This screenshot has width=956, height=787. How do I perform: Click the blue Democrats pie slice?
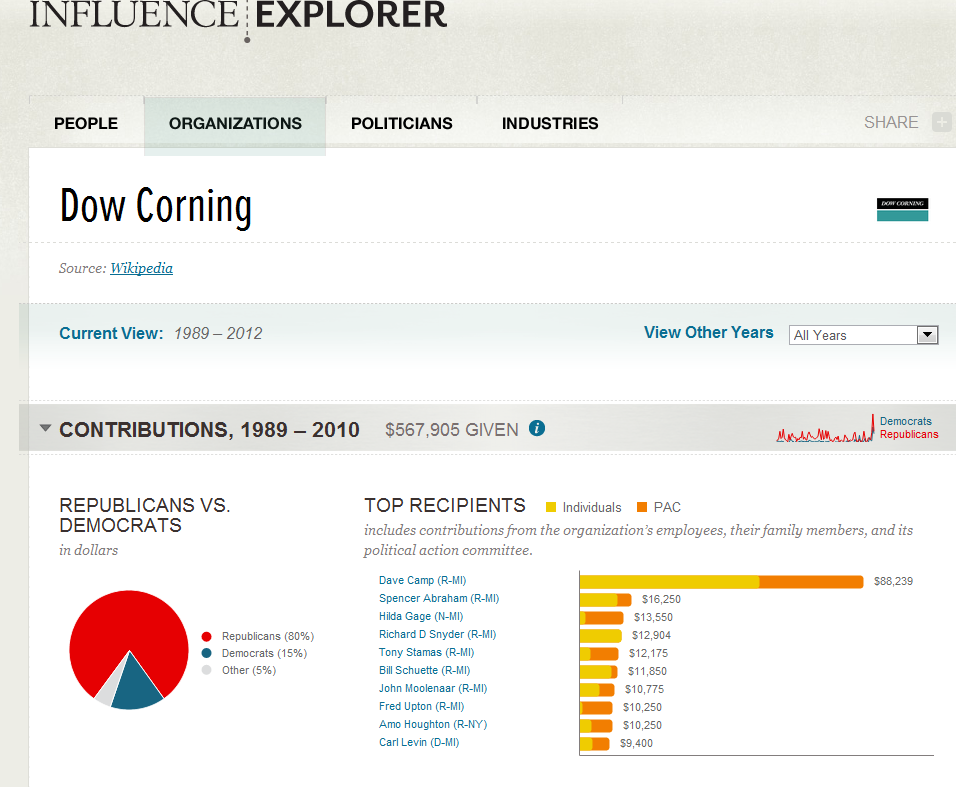[x=136, y=685]
